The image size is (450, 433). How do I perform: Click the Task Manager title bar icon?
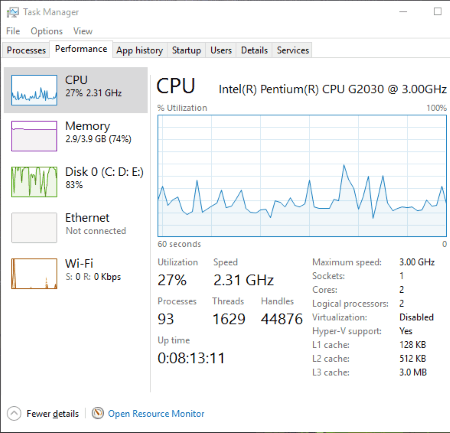(13, 12)
